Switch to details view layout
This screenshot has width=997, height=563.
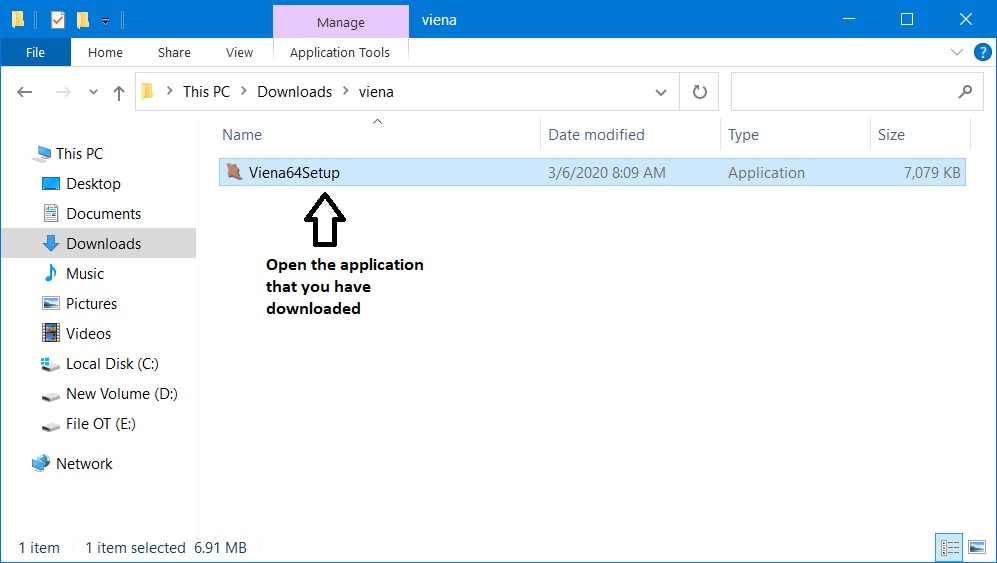[x=949, y=548]
